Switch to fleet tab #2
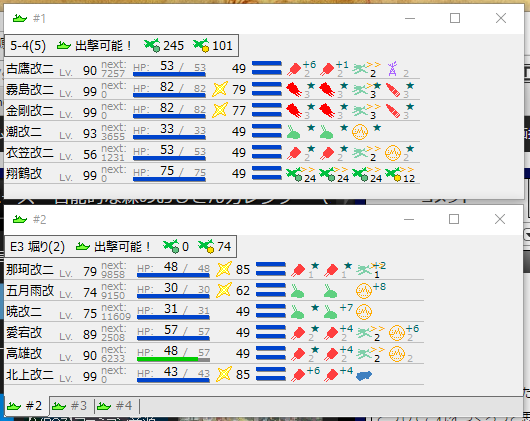 click(x=24, y=405)
